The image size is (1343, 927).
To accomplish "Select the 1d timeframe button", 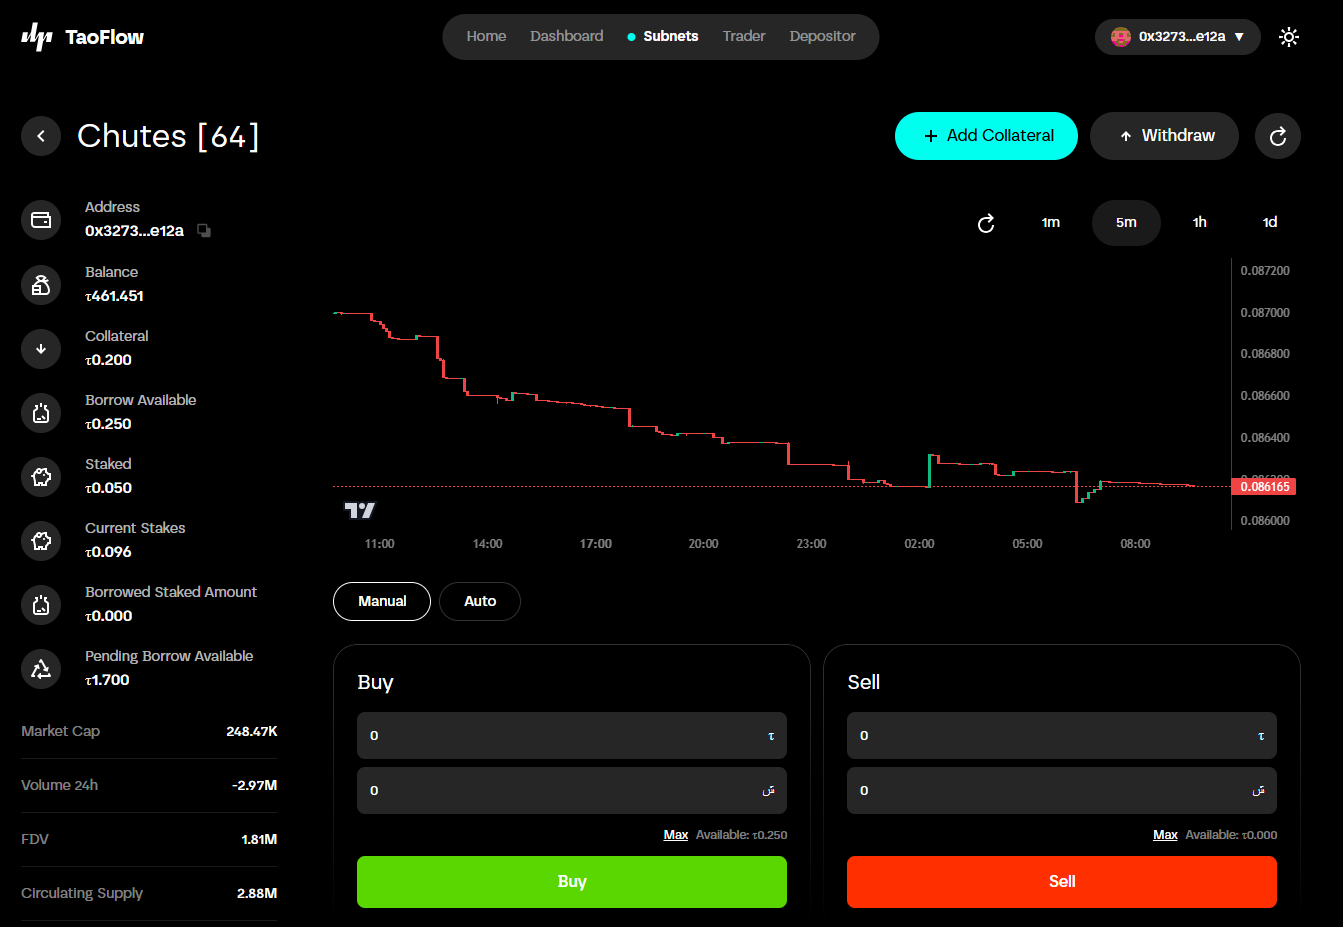I will click(1268, 222).
